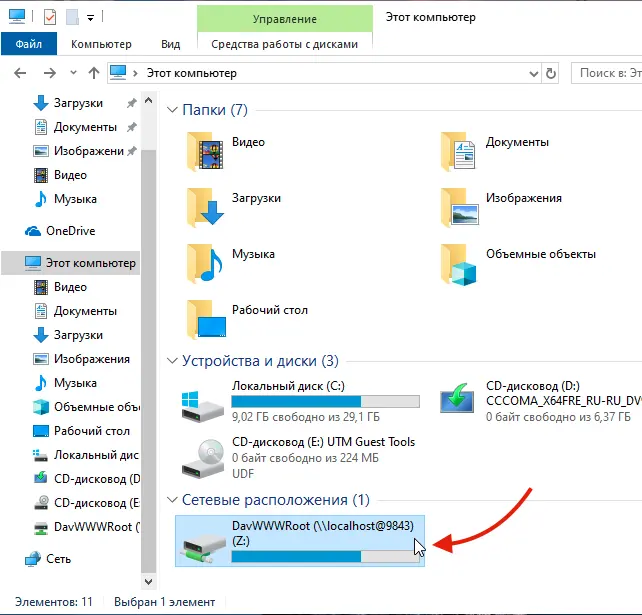Image resolution: width=642 pixels, height=615 pixels.
Task: Select Этот компьютер in navigation pane
Action: 71,262
